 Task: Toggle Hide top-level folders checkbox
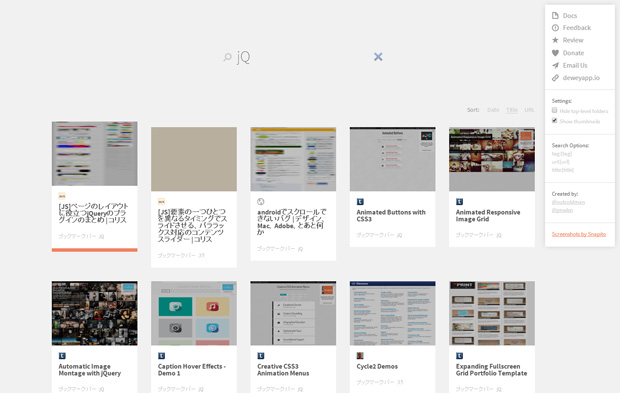pyautogui.click(x=554, y=110)
